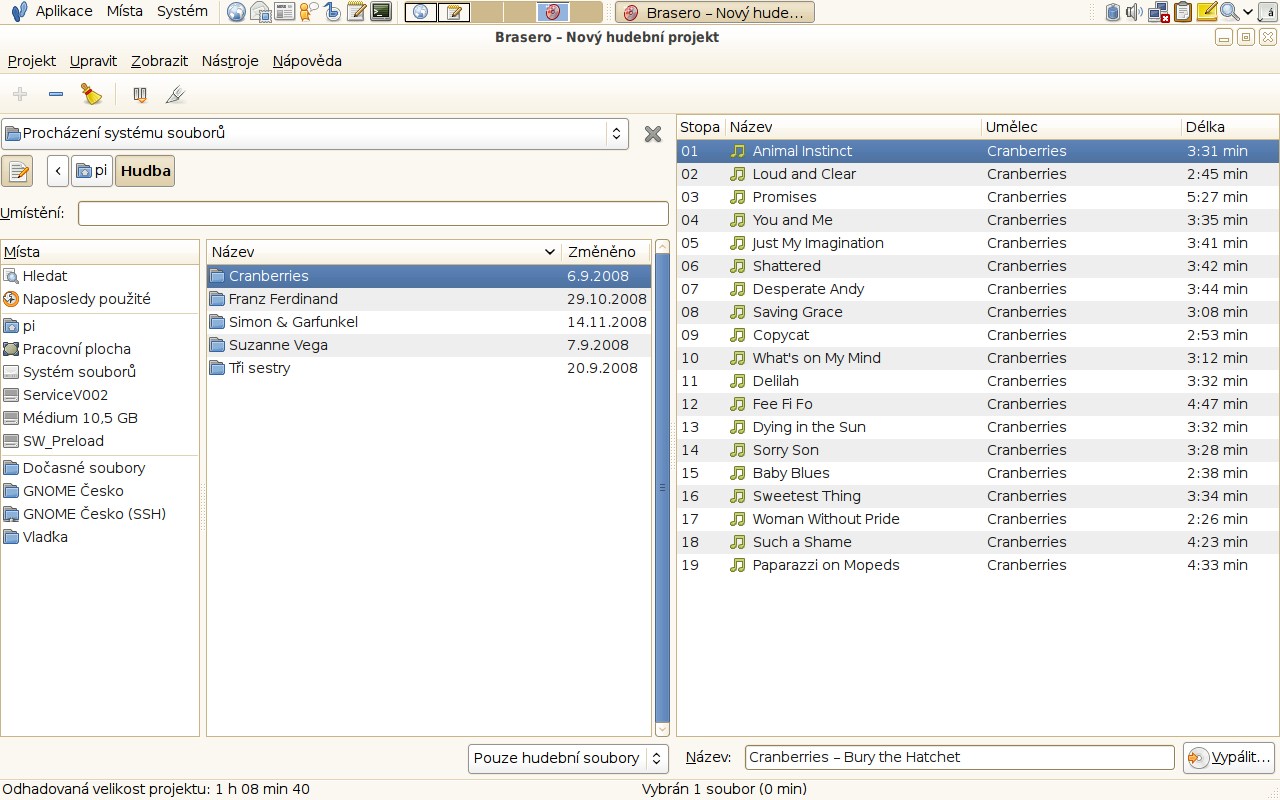Toggle the type-a-filename pencil button
The image size is (1280, 800).
point(17,171)
